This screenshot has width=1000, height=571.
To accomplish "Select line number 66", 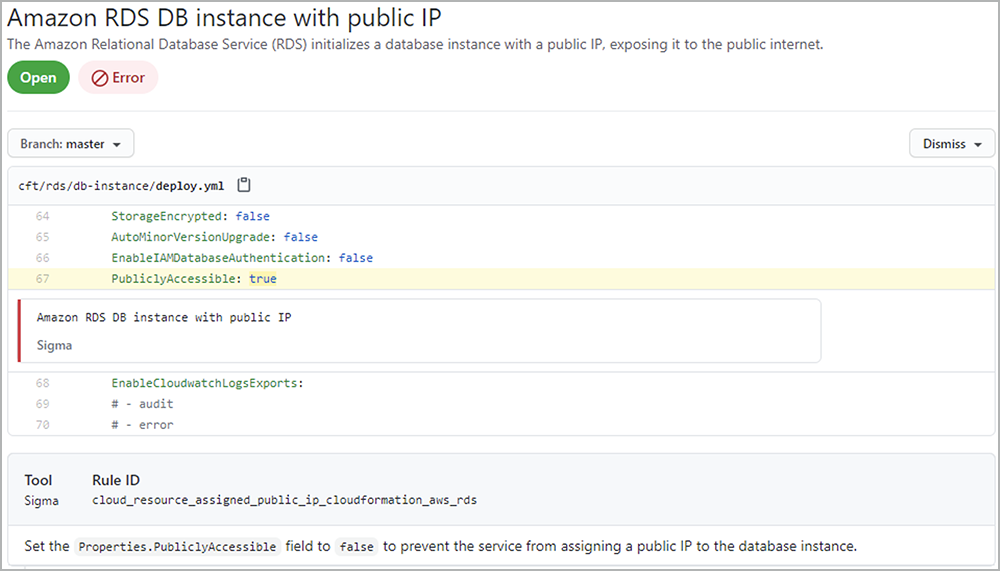I will [x=42, y=258].
